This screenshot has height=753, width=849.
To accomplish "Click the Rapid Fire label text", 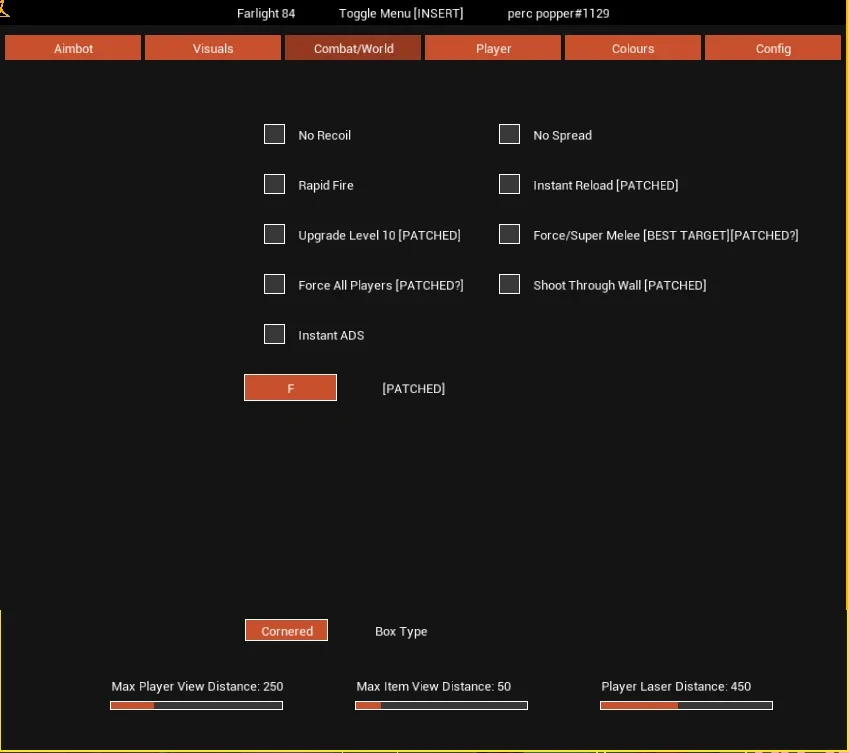I will [326, 186].
